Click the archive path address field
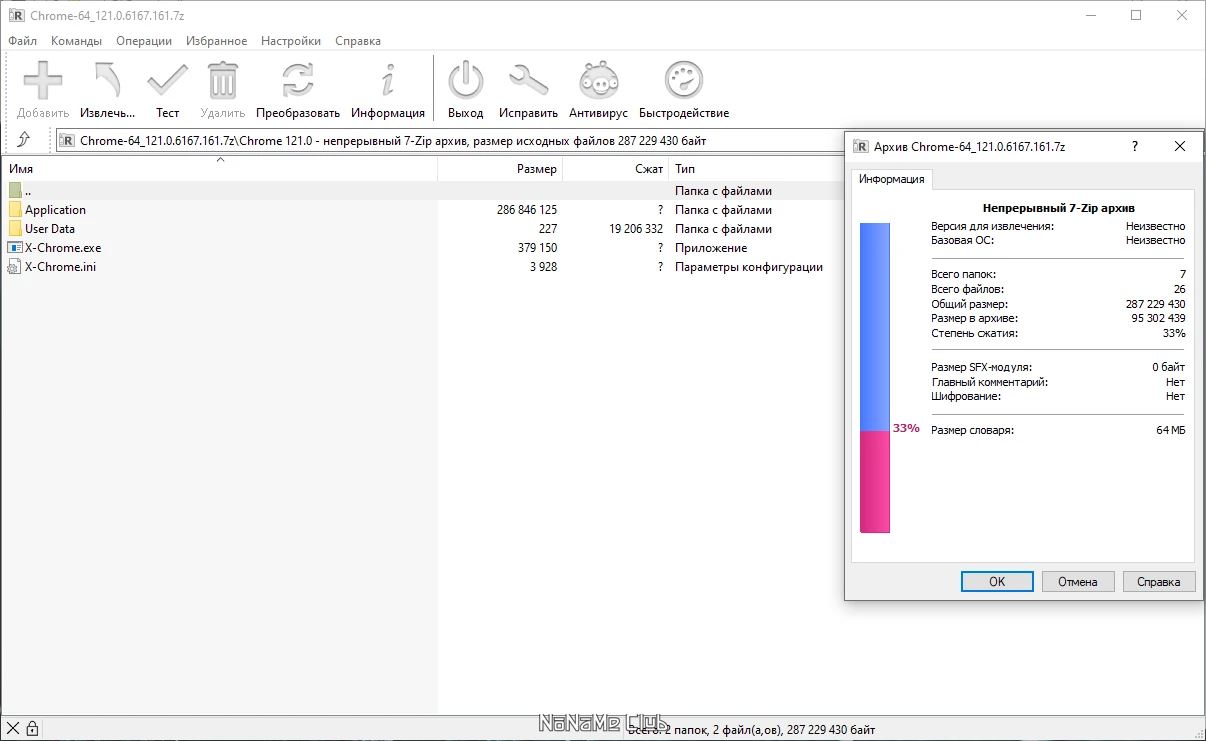 [448, 141]
